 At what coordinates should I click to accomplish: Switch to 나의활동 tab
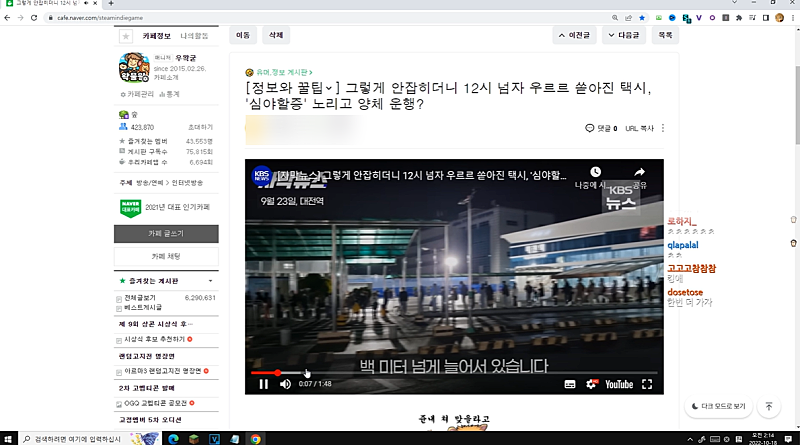coord(194,36)
